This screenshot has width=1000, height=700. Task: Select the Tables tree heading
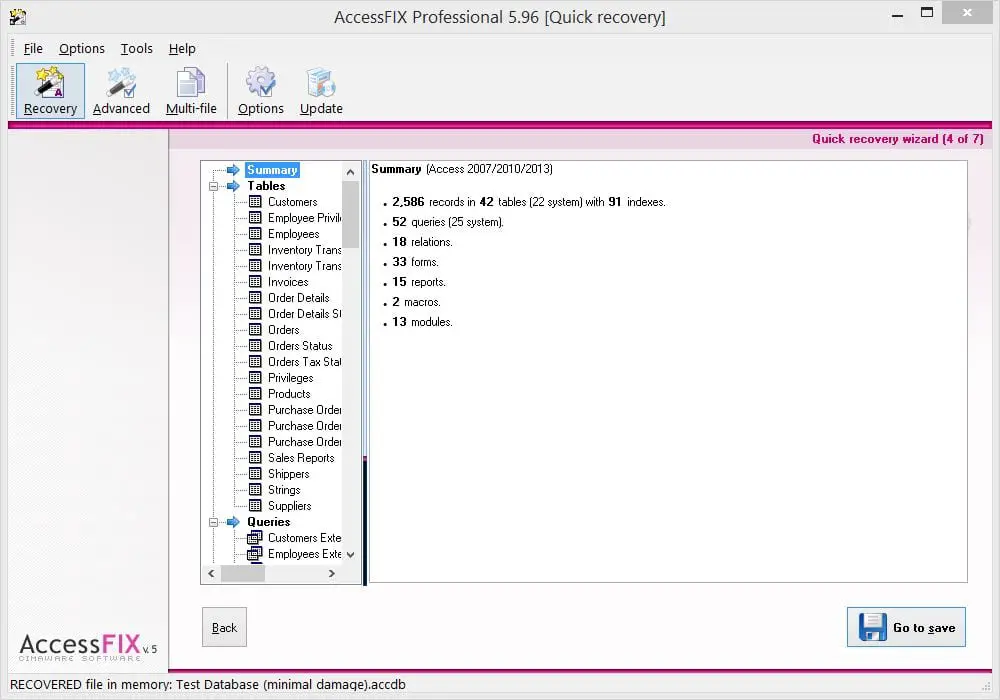pyautogui.click(x=267, y=186)
